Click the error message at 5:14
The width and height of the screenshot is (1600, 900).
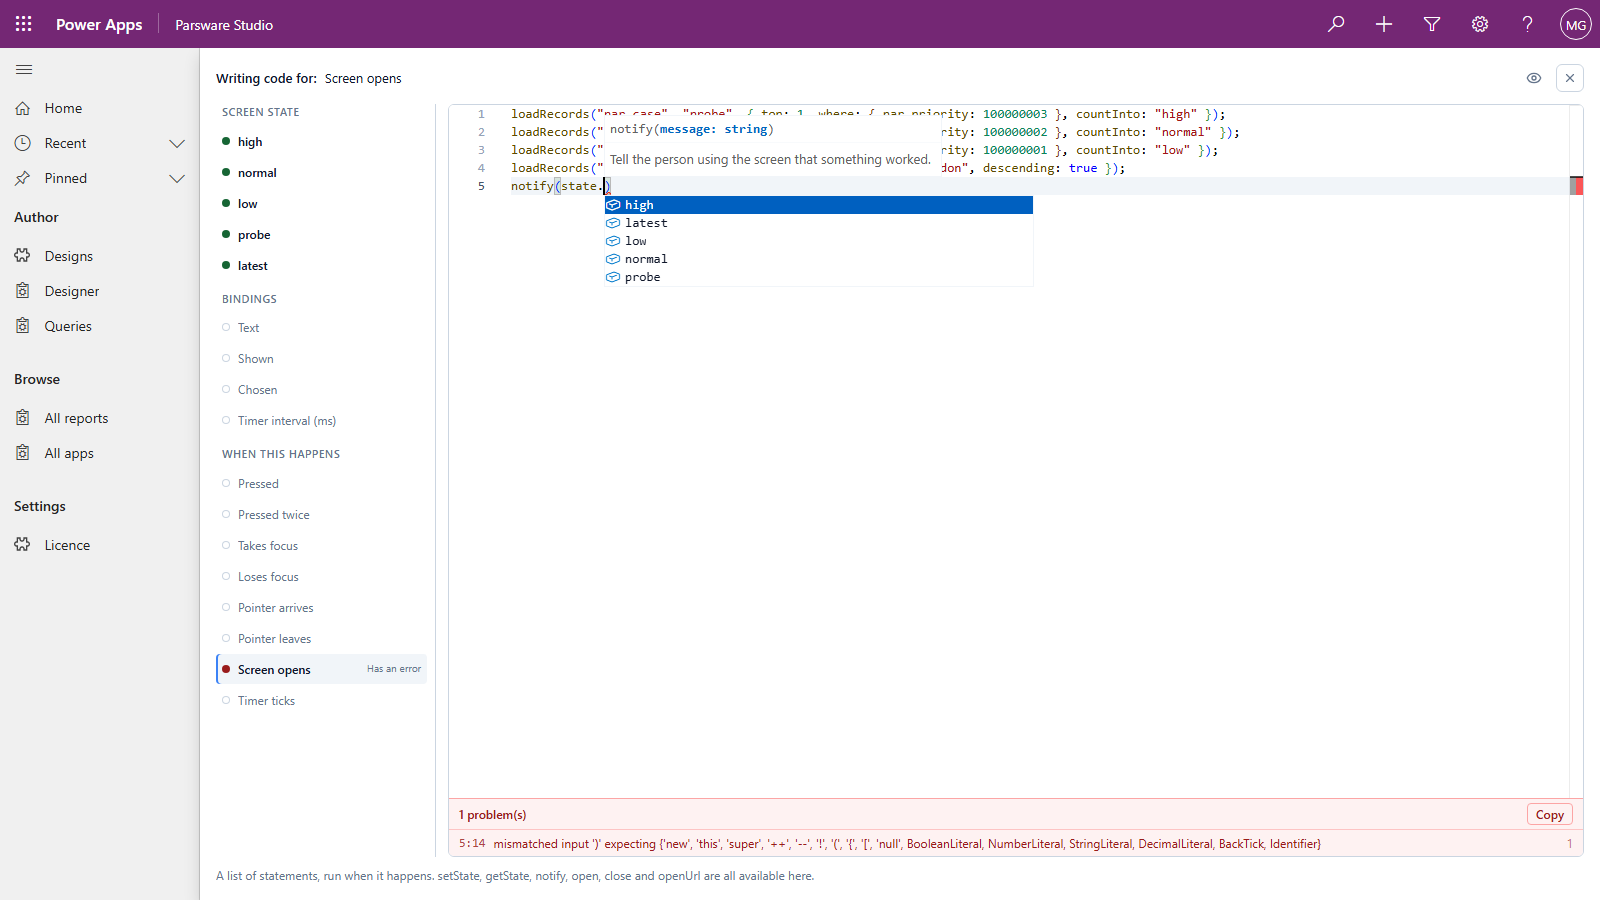(1016, 843)
